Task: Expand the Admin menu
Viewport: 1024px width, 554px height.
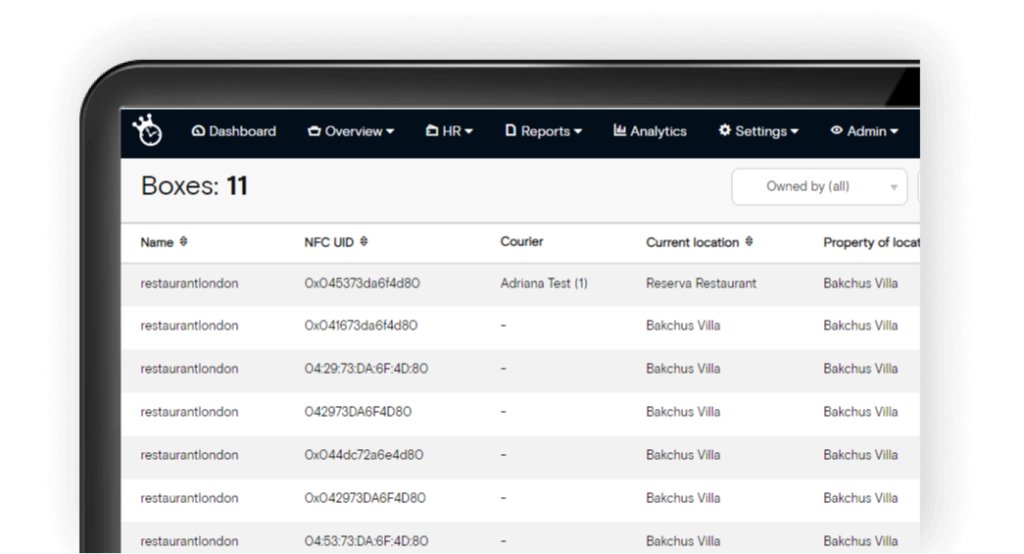Action: click(x=864, y=131)
